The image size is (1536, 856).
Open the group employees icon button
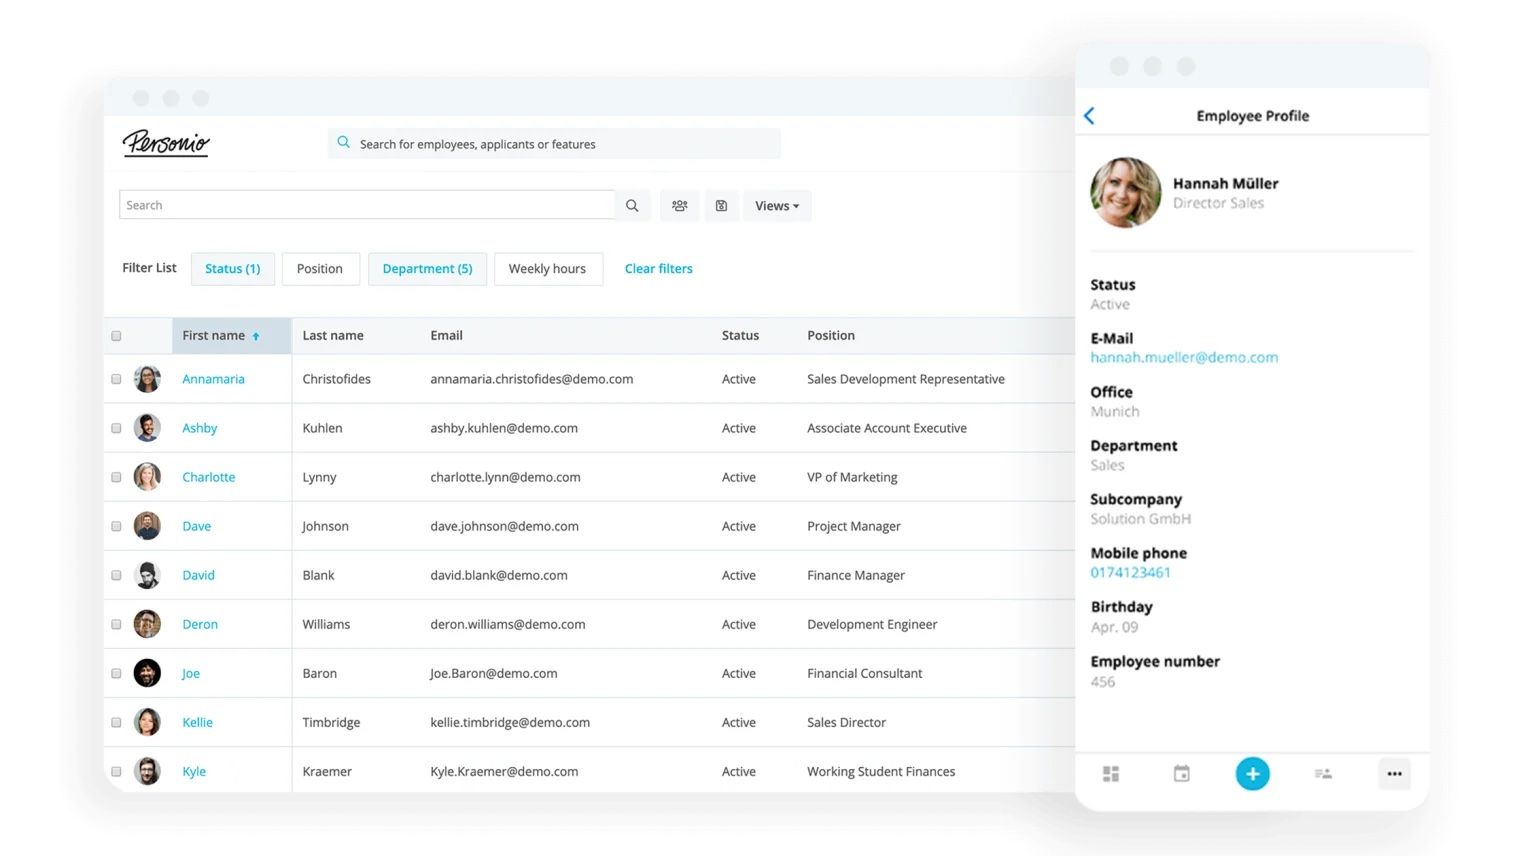tap(680, 205)
